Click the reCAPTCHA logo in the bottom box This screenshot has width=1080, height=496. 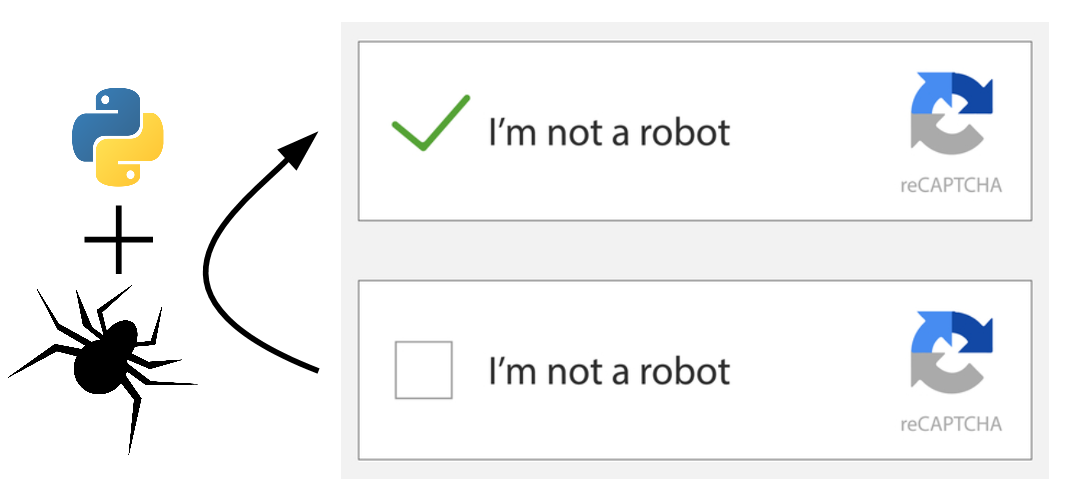(x=951, y=351)
